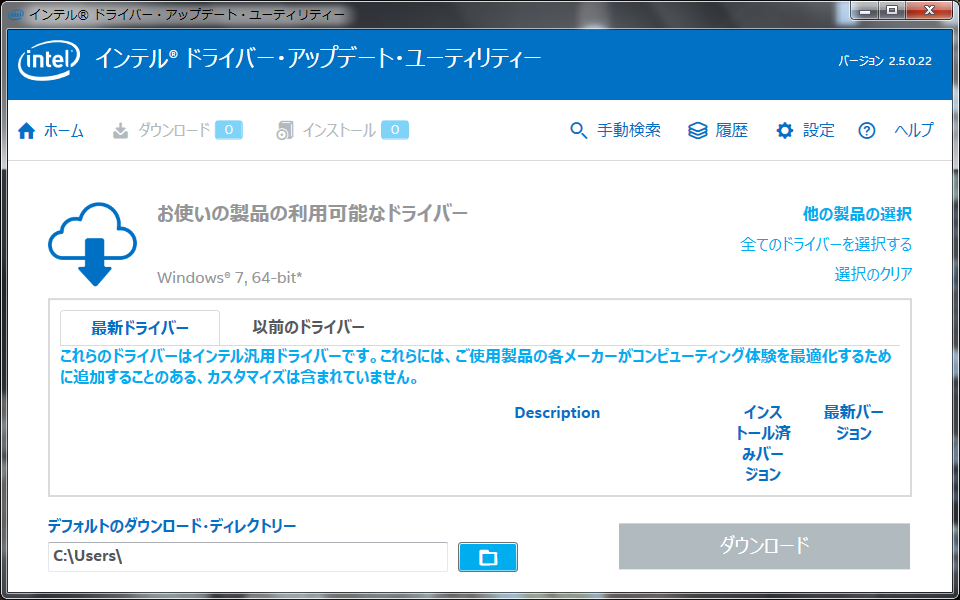Maximize the window
The width and height of the screenshot is (960, 600).
point(893,10)
